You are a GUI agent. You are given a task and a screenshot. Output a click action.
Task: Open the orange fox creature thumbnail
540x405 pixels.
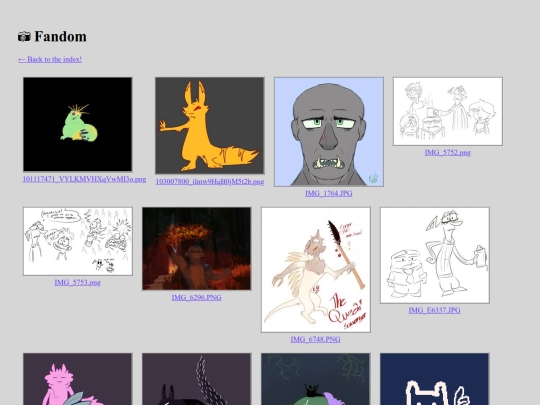pos(210,125)
